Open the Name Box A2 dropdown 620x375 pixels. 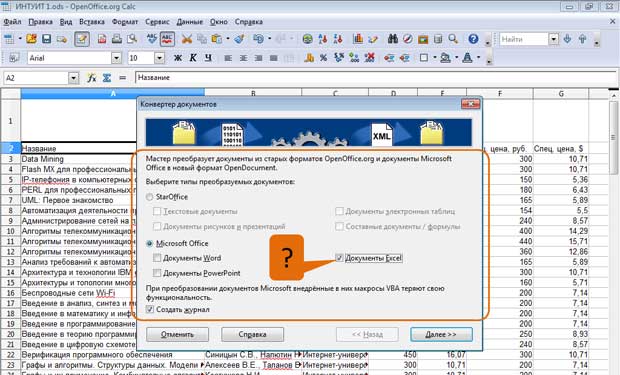(74, 78)
